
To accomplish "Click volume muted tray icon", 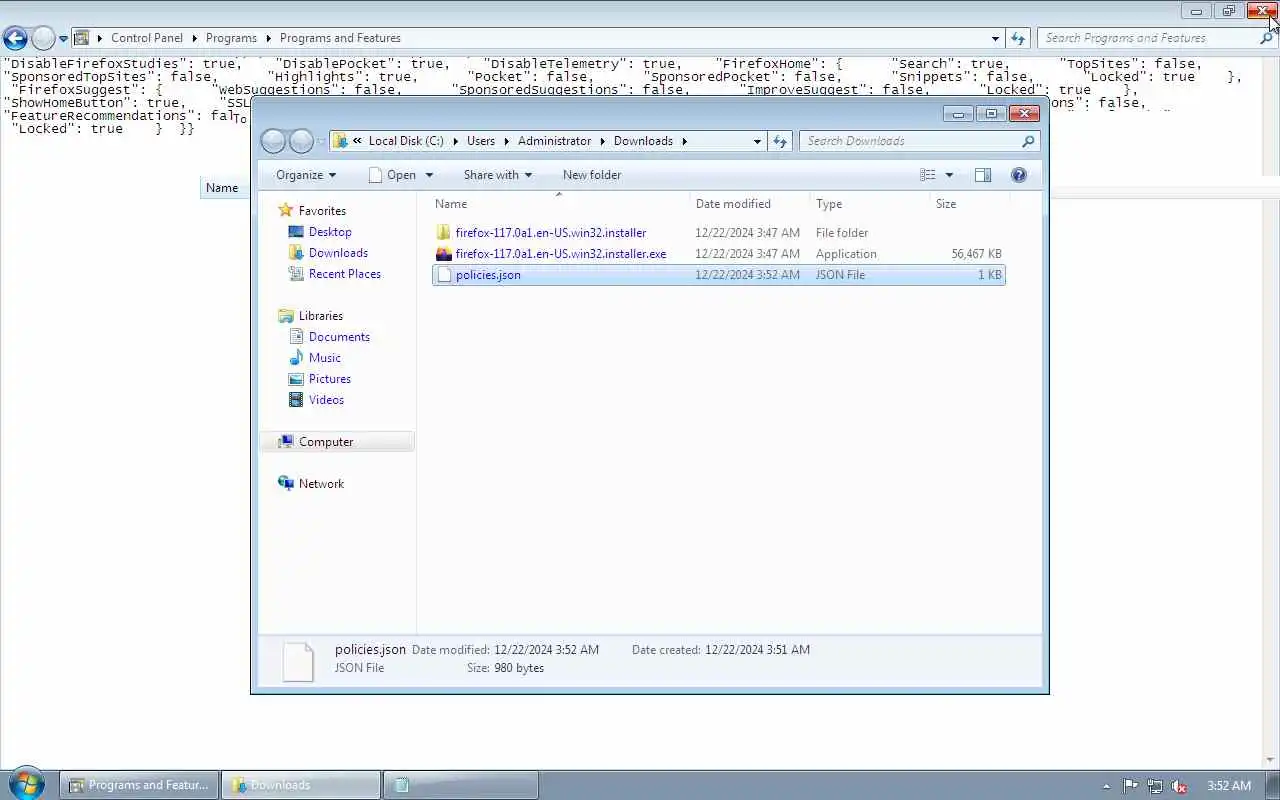I will coord(1179,786).
